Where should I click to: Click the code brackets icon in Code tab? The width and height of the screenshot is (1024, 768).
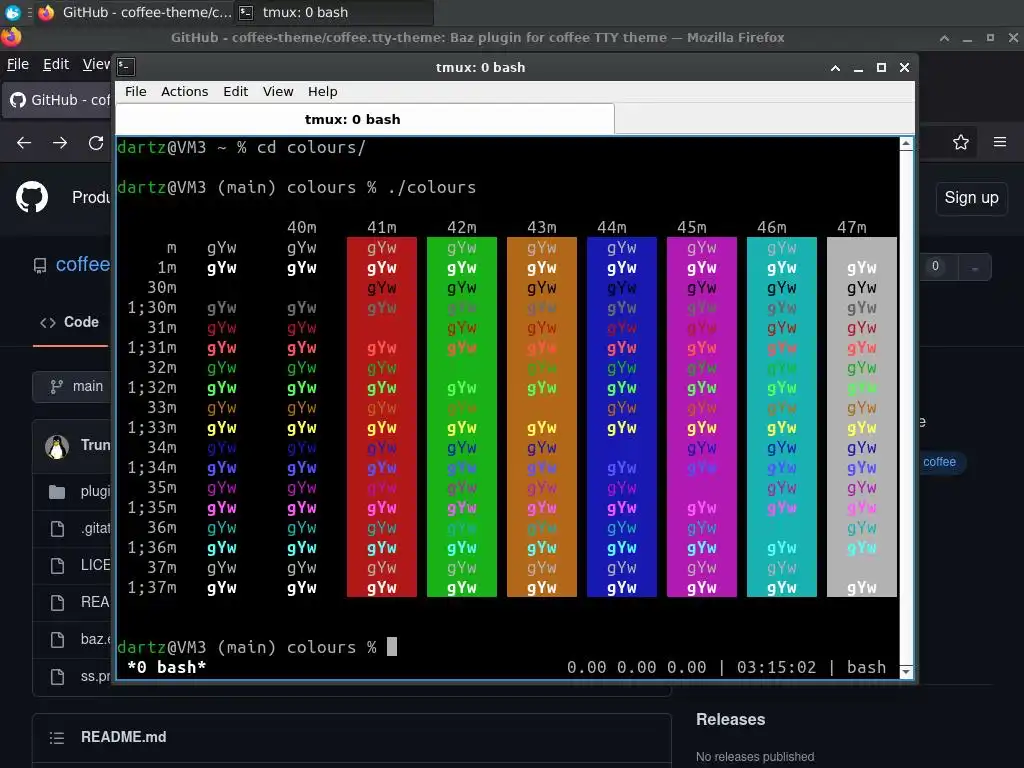[x=48, y=323]
